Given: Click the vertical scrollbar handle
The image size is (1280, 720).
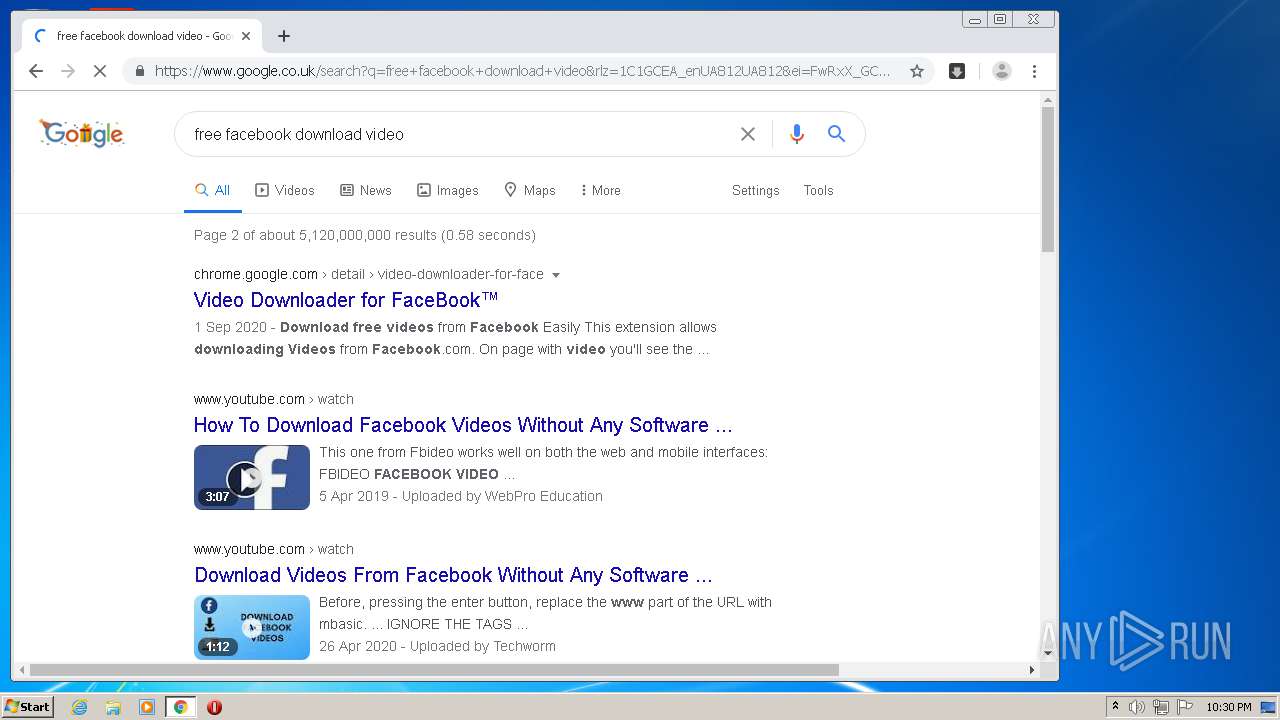Looking at the screenshot, I should (1048, 180).
